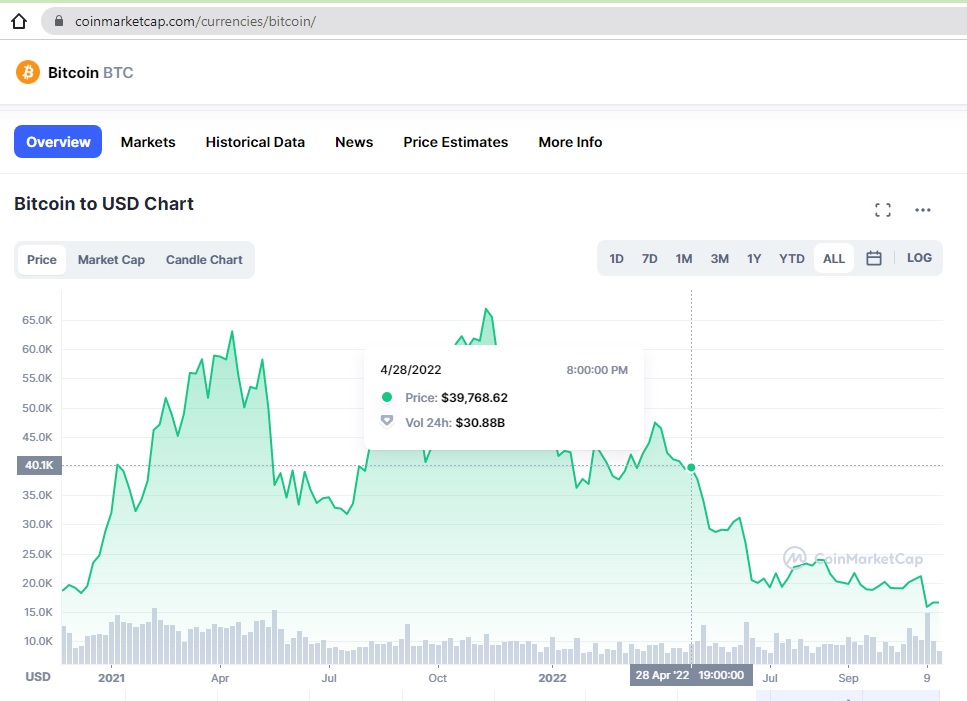The width and height of the screenshot is (967, 701).
Task: Click the 50.0K y-axis label
Action: [37, 408]
